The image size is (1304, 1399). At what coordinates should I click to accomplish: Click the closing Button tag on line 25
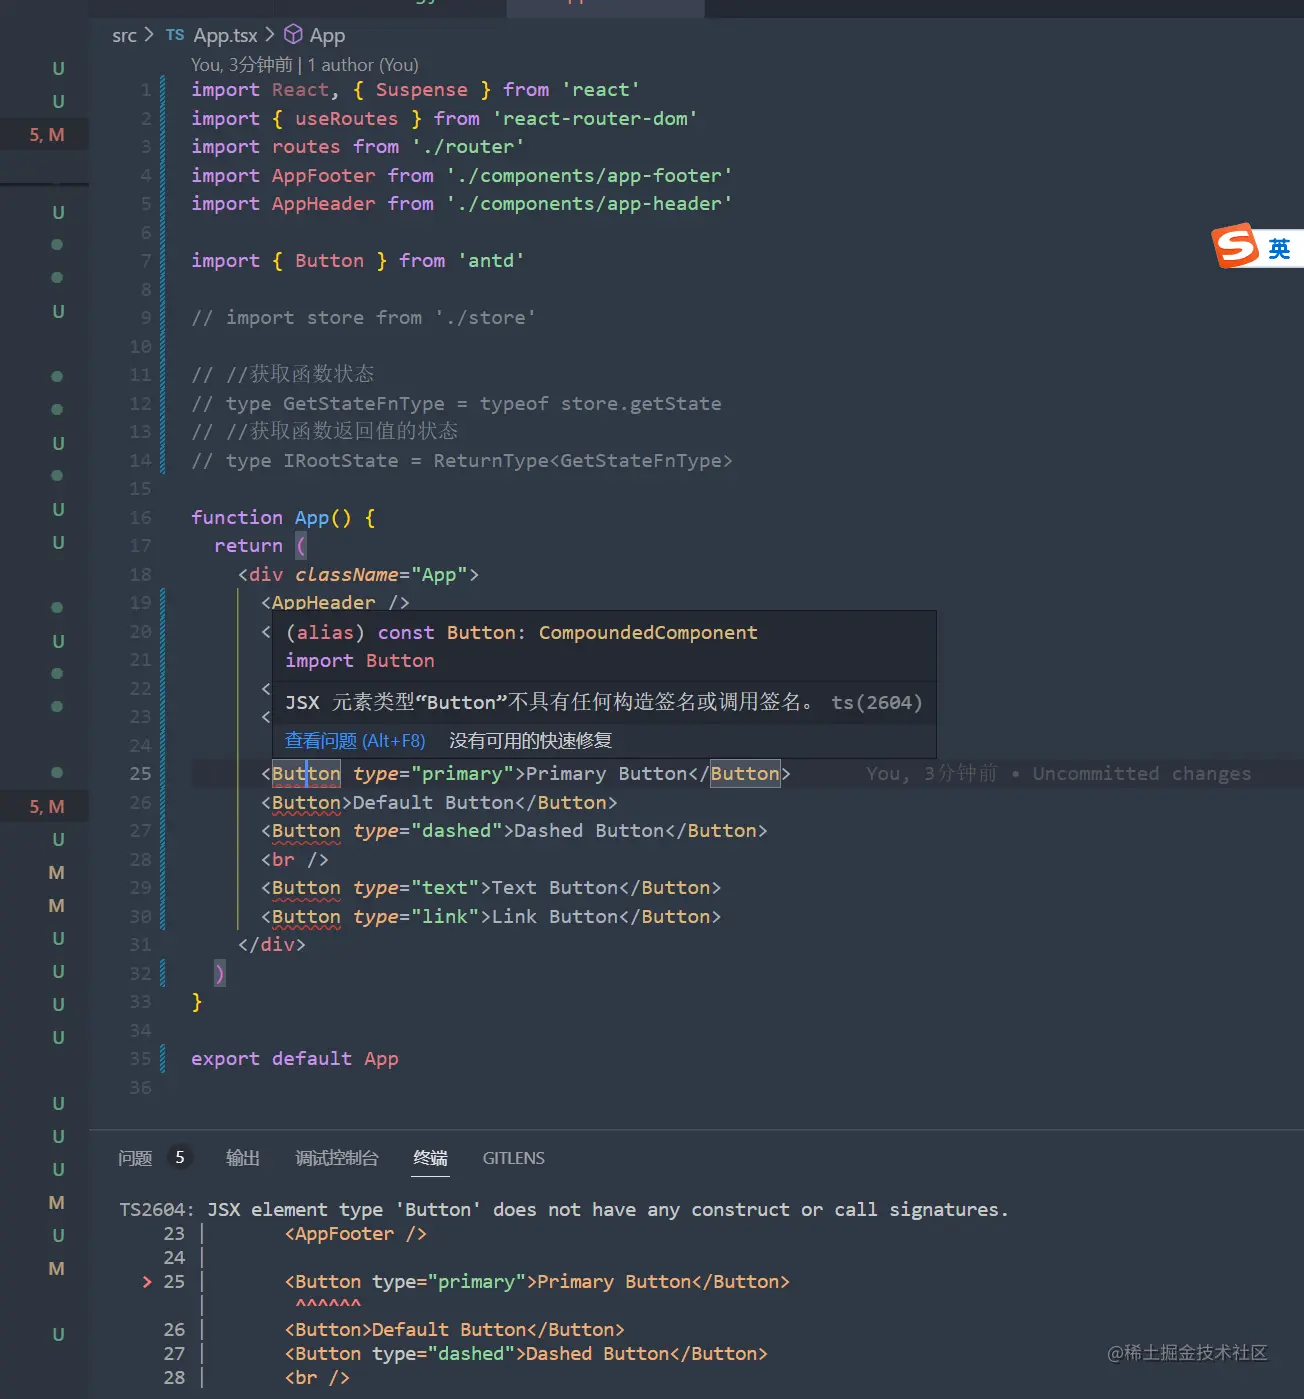coord(745,774)
